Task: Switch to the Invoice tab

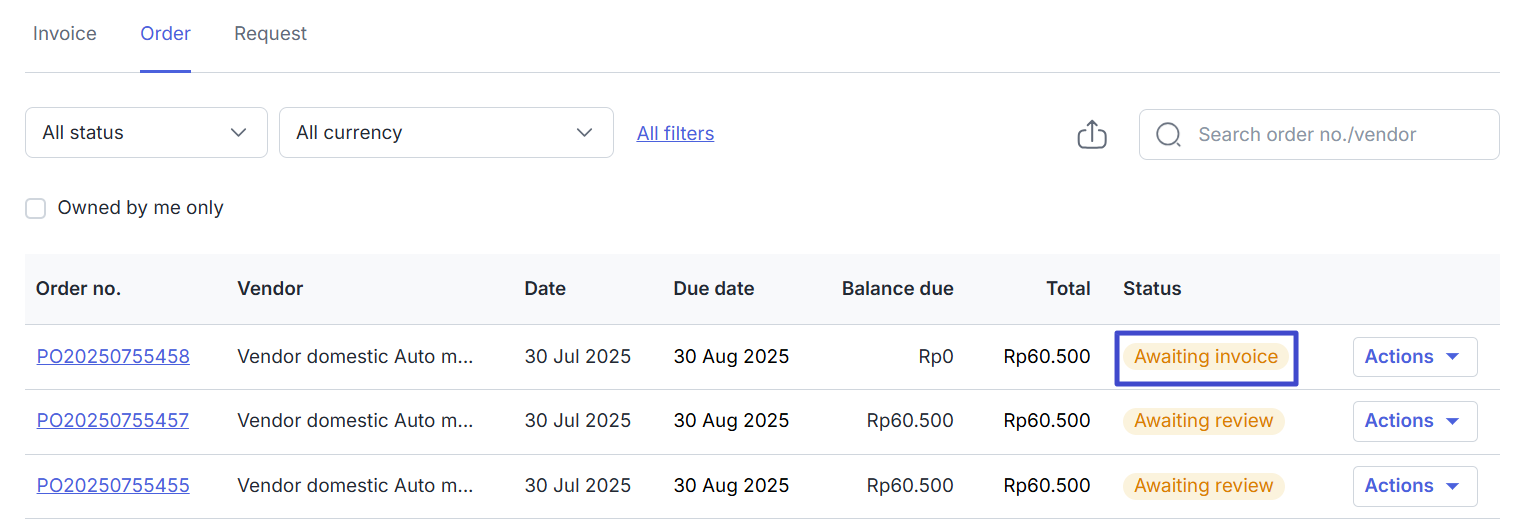Action: pyautogui.click(x=65, y=34)
